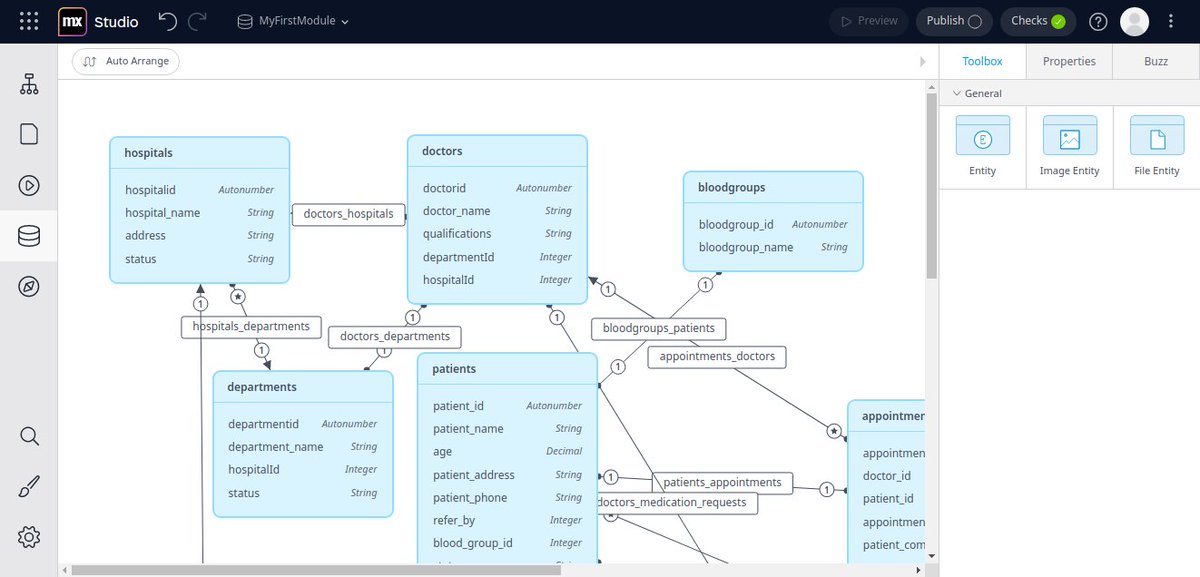Select the departments entity header

pos(303,387)
